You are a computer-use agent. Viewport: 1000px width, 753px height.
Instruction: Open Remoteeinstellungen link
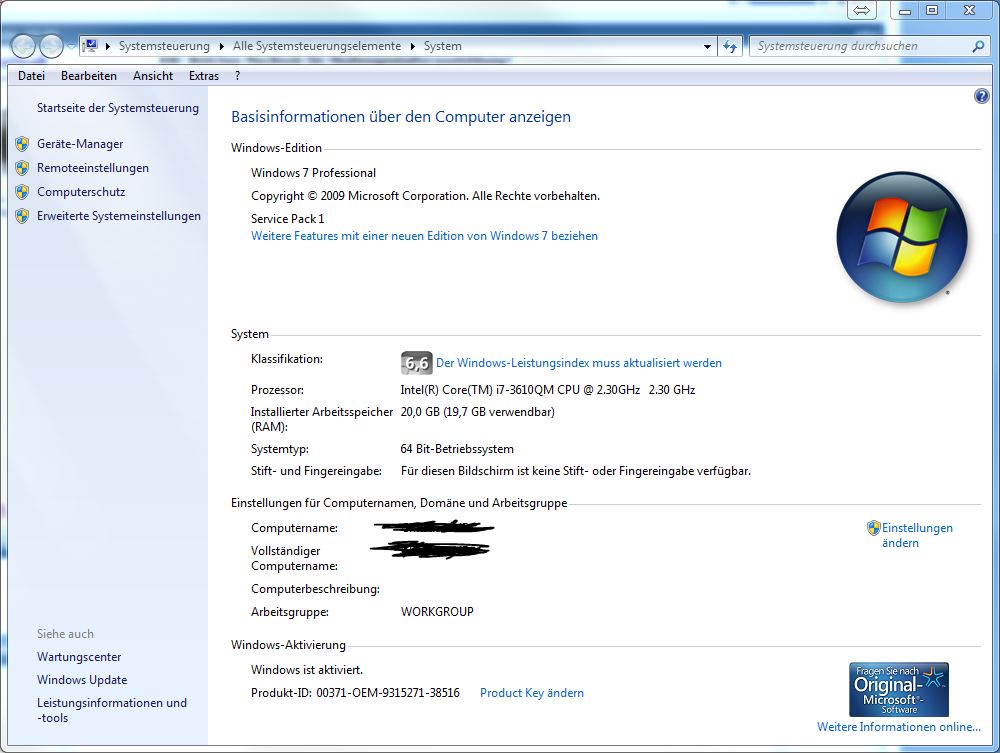tap(92, 168)
